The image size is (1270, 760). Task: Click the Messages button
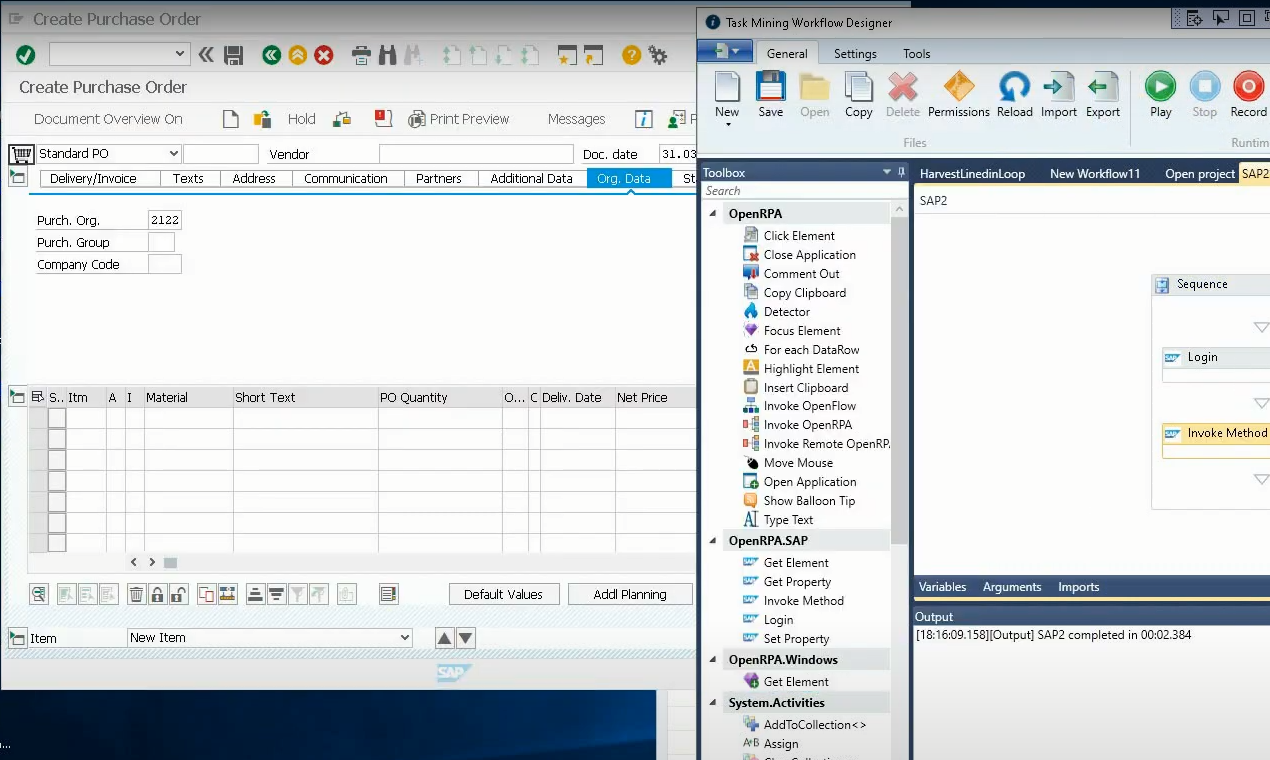point(577,119)
